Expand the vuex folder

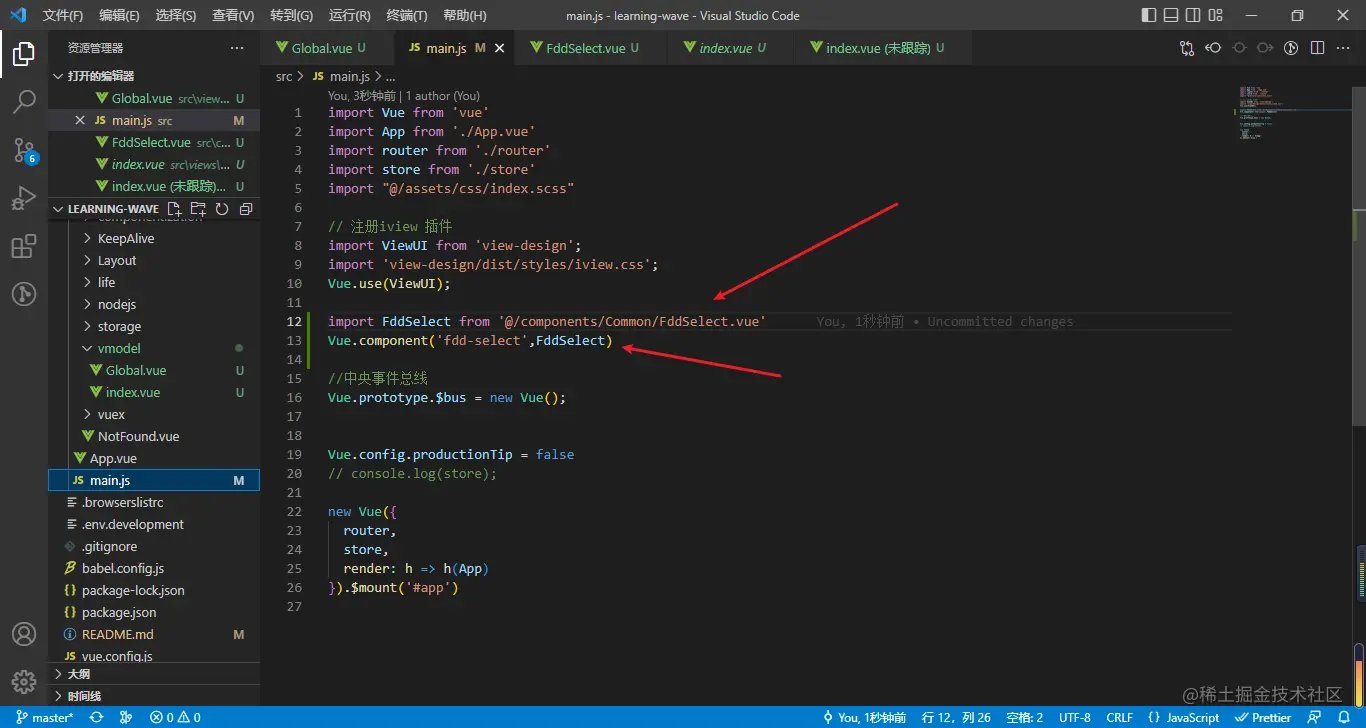[154, 414]
